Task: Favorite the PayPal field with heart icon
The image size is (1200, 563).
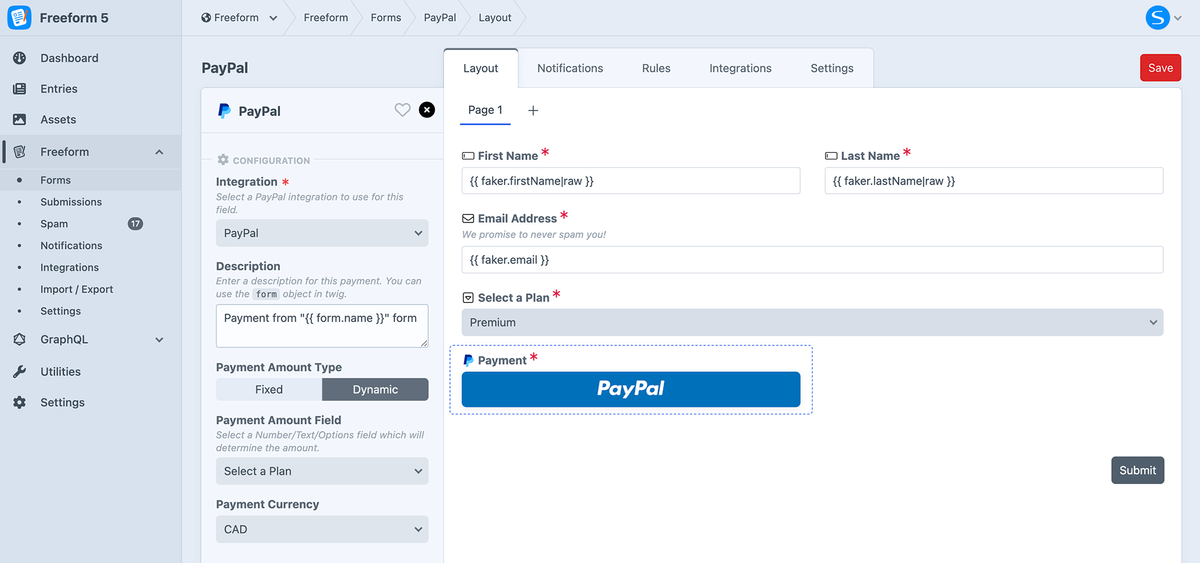Action: click(x=402, y=110)
